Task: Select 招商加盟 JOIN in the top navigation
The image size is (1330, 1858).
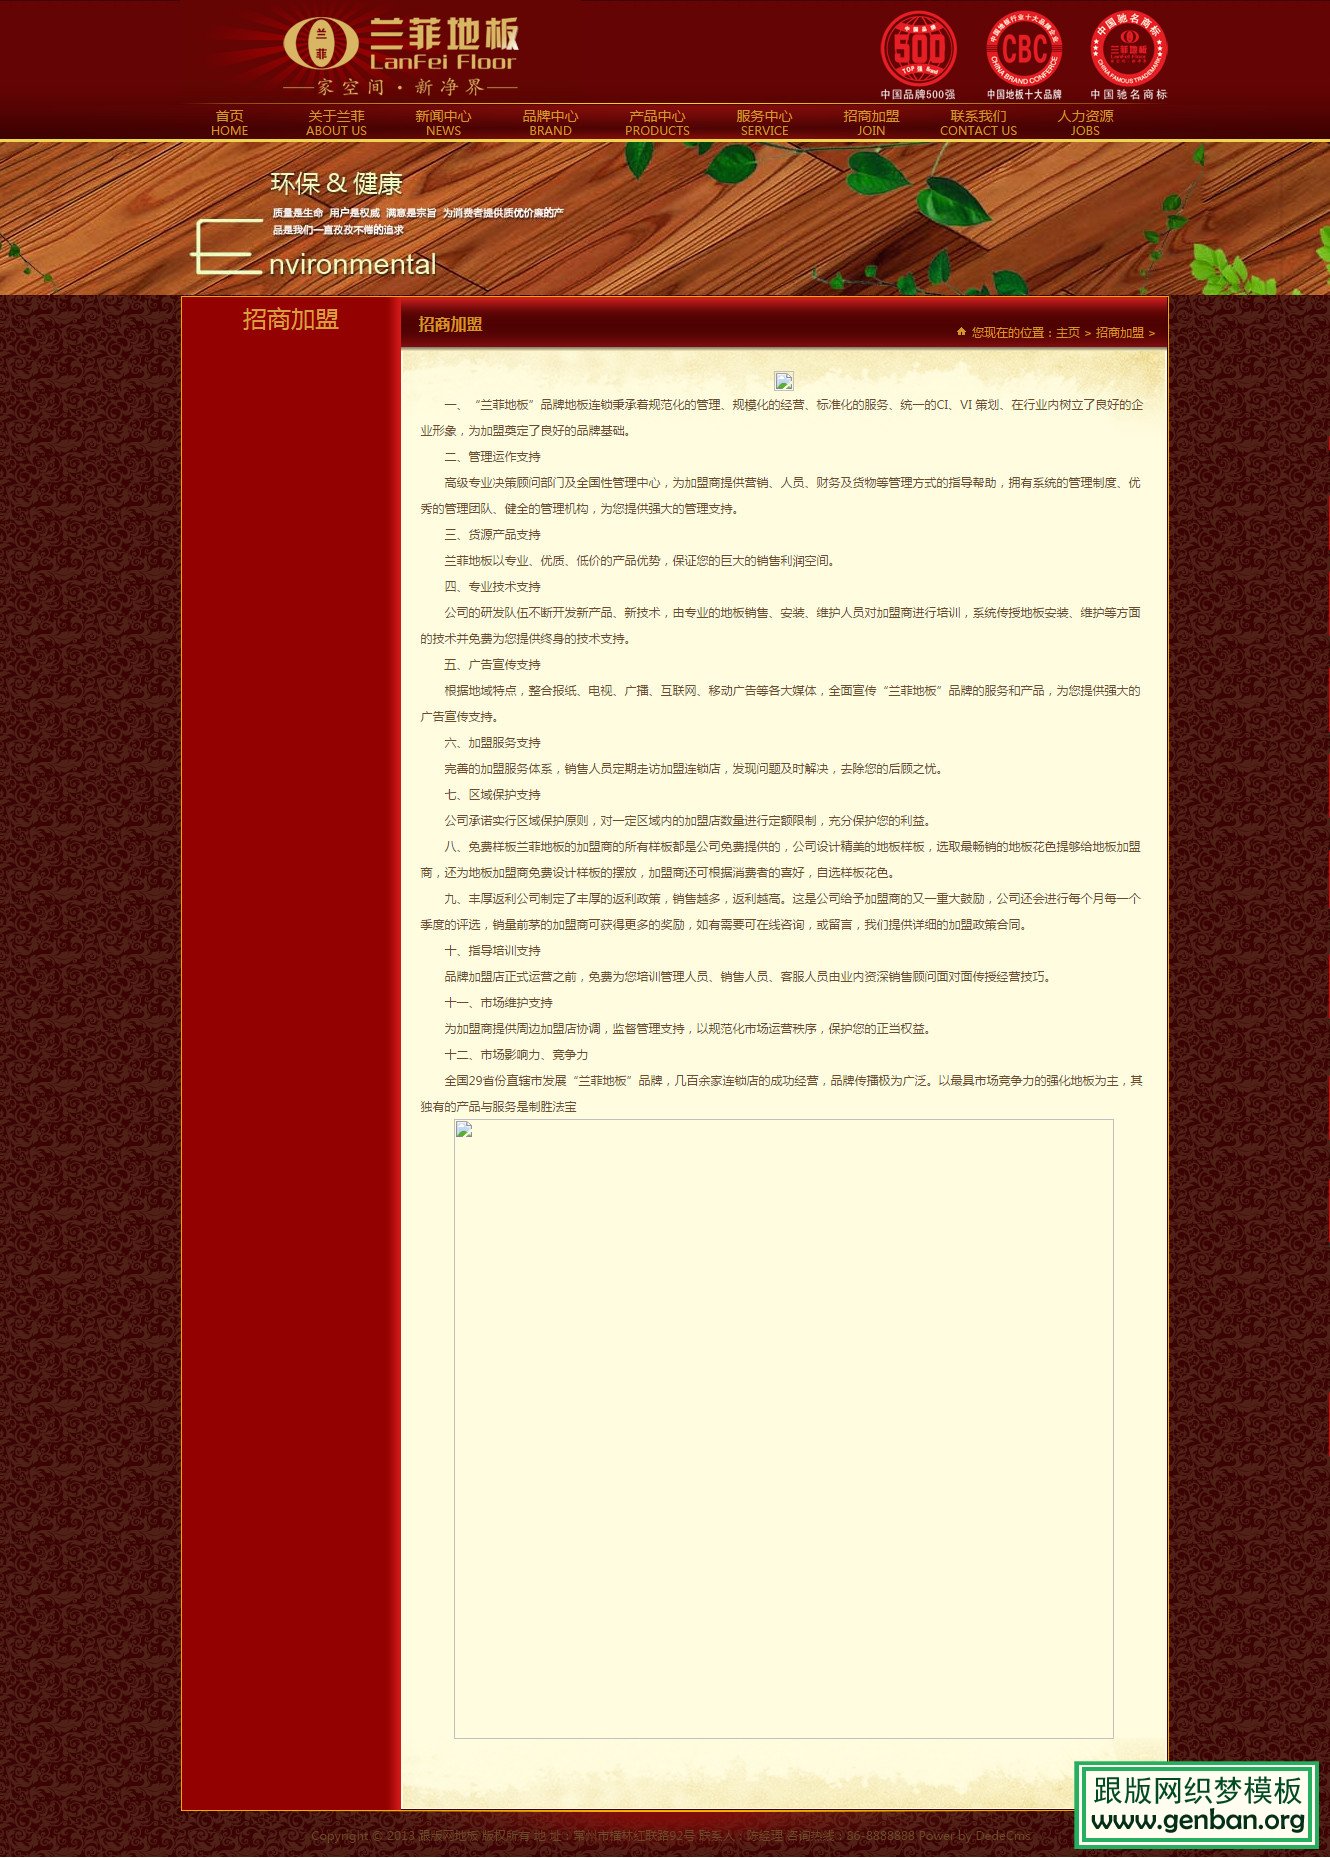Action: tap(871, 123)
